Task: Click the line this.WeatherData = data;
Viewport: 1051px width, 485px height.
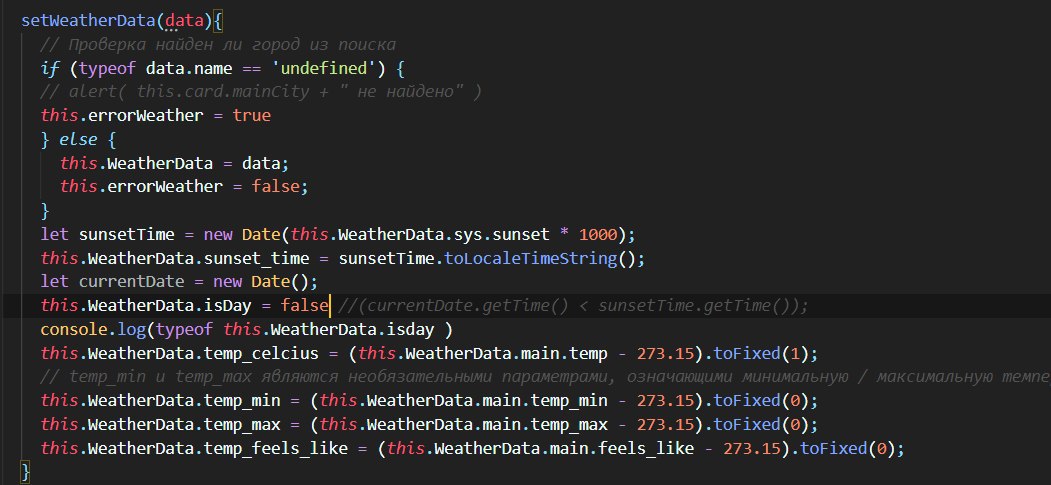Action: pyautogui.click(x=174, y=163)
